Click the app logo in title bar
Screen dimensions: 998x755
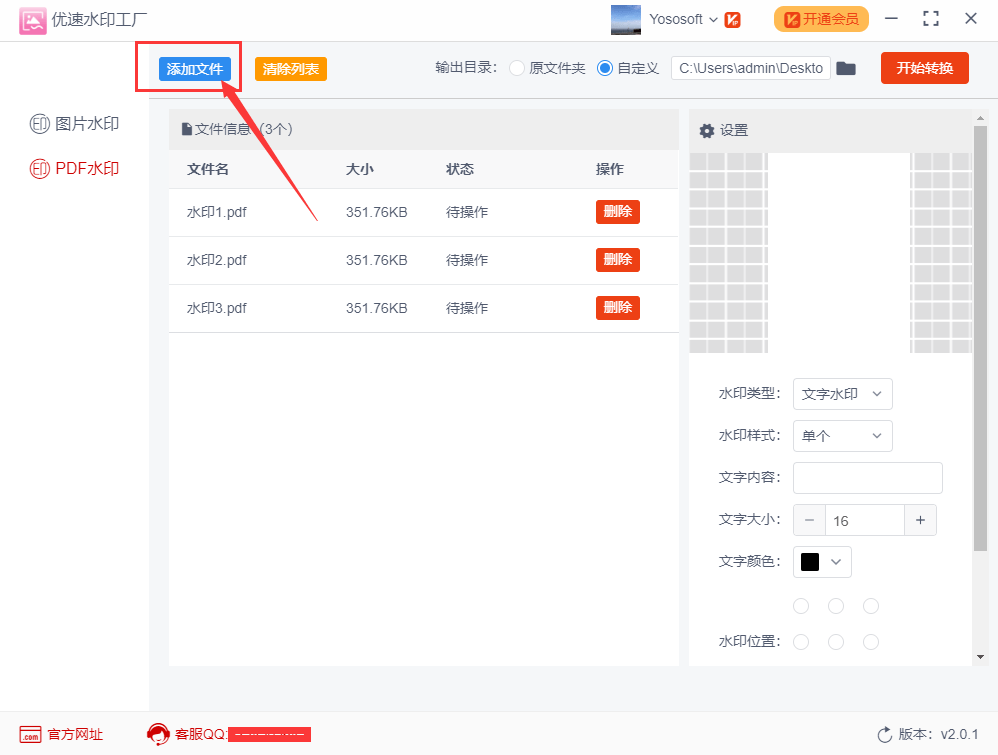click(x=33, y=19)
